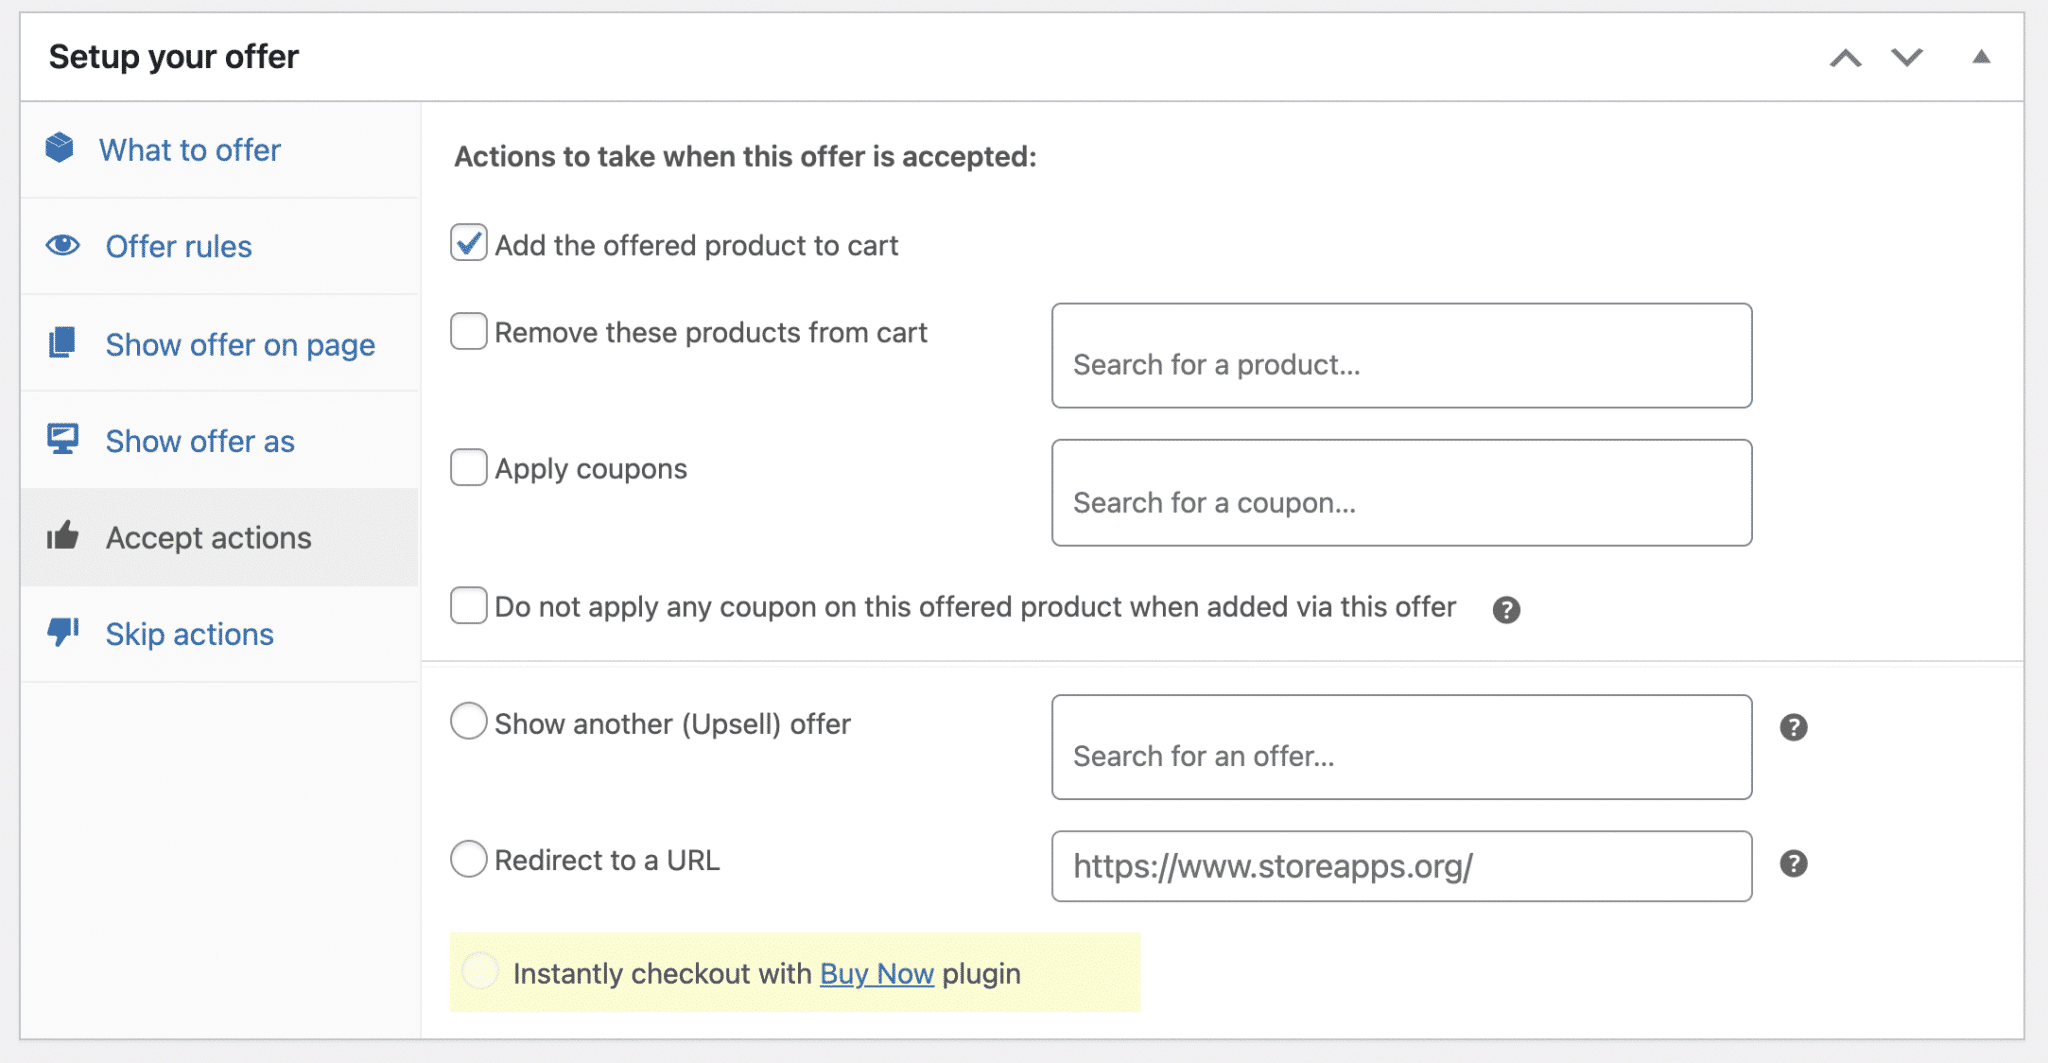Select Show another (Upsell) offer
This screenshot has width=2048, height=1063.
468,721
